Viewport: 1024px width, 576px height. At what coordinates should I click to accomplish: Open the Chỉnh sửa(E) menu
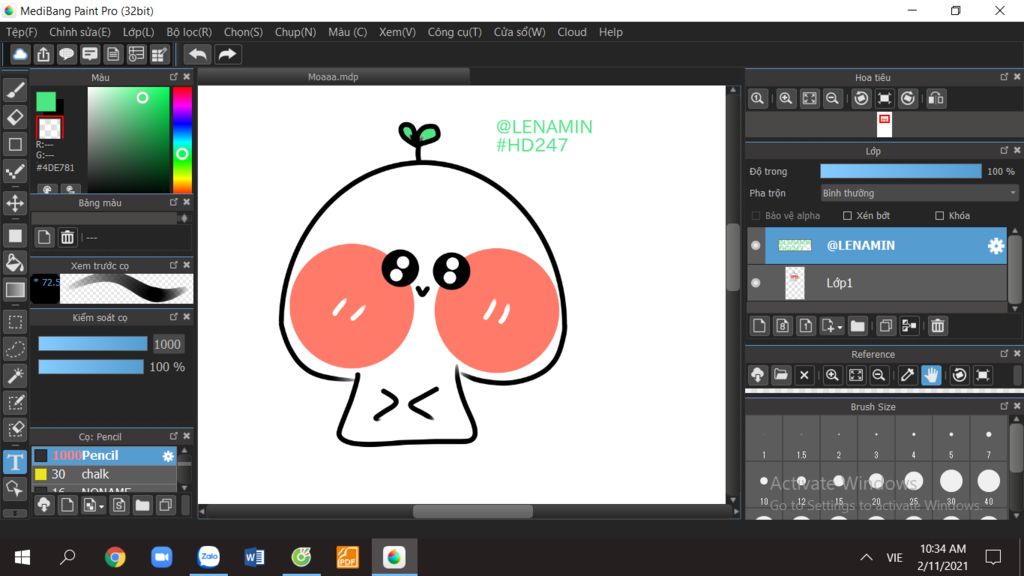coord(80,32)
